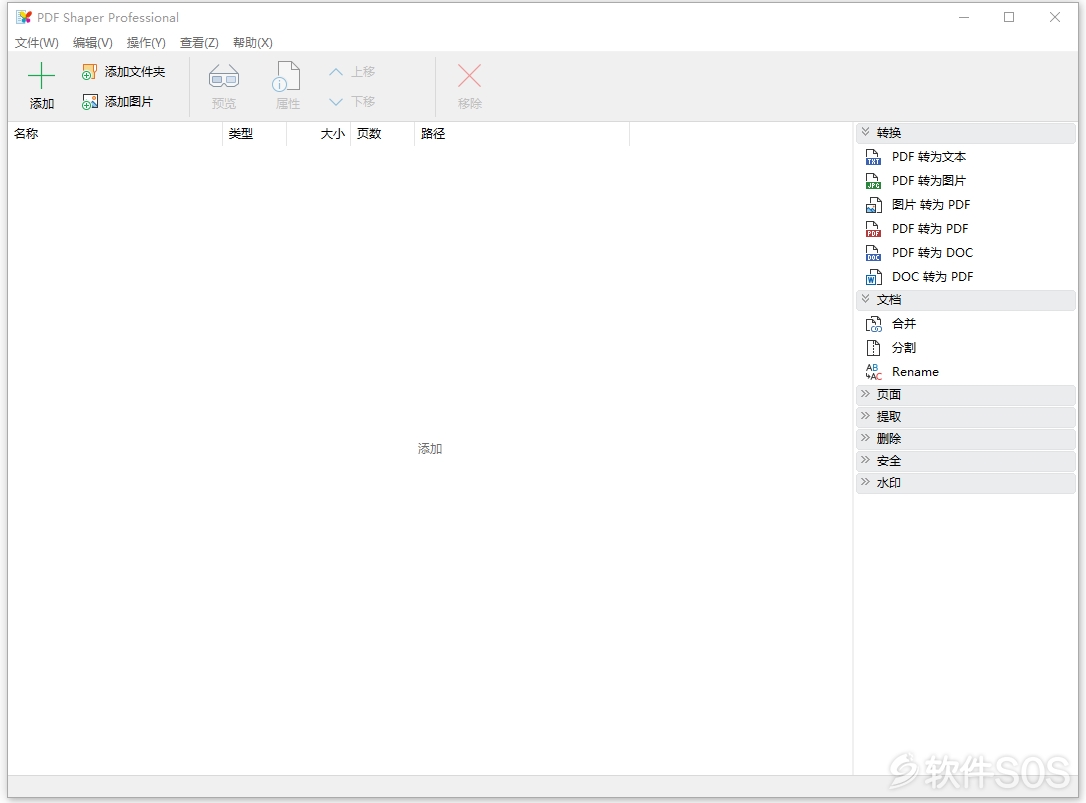Minimize the PDF Shaper window
Screen dimensions: 1086x803
pos(963,17)
